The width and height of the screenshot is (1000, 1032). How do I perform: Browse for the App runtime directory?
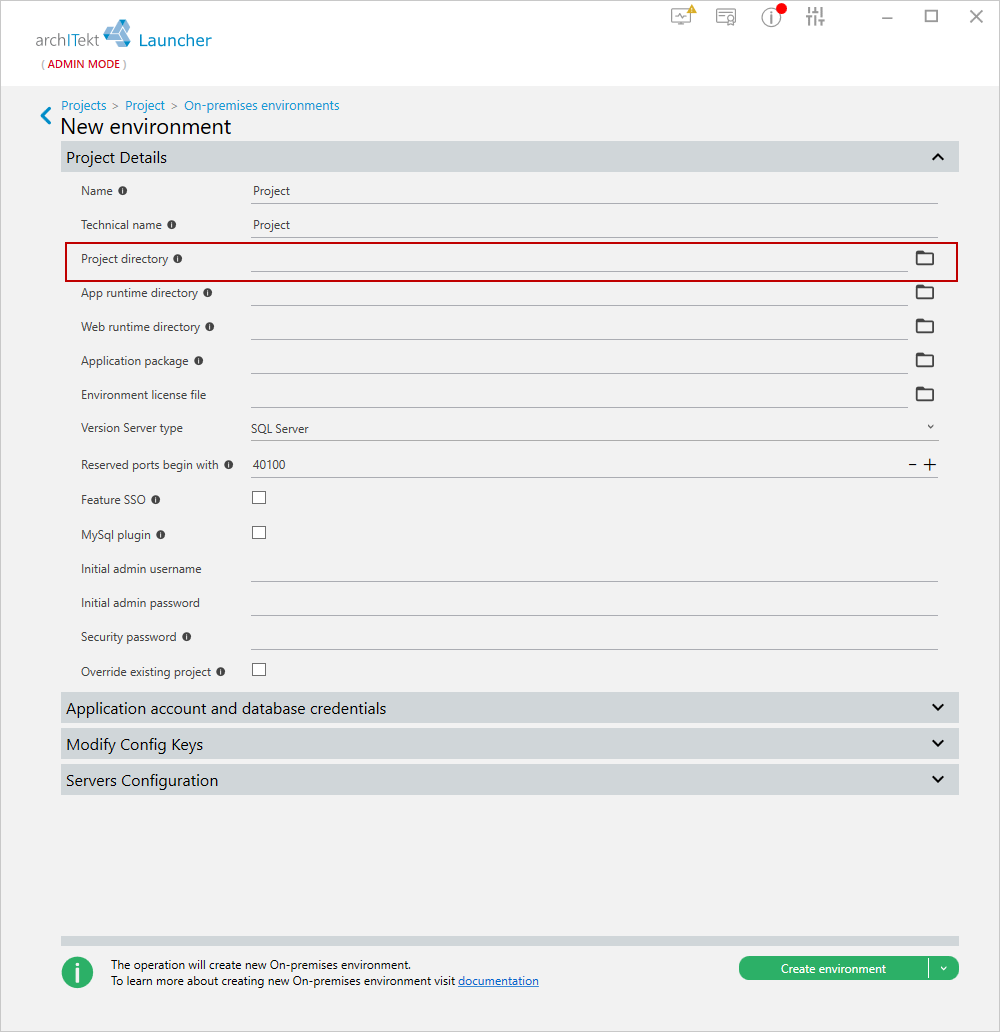925,292
